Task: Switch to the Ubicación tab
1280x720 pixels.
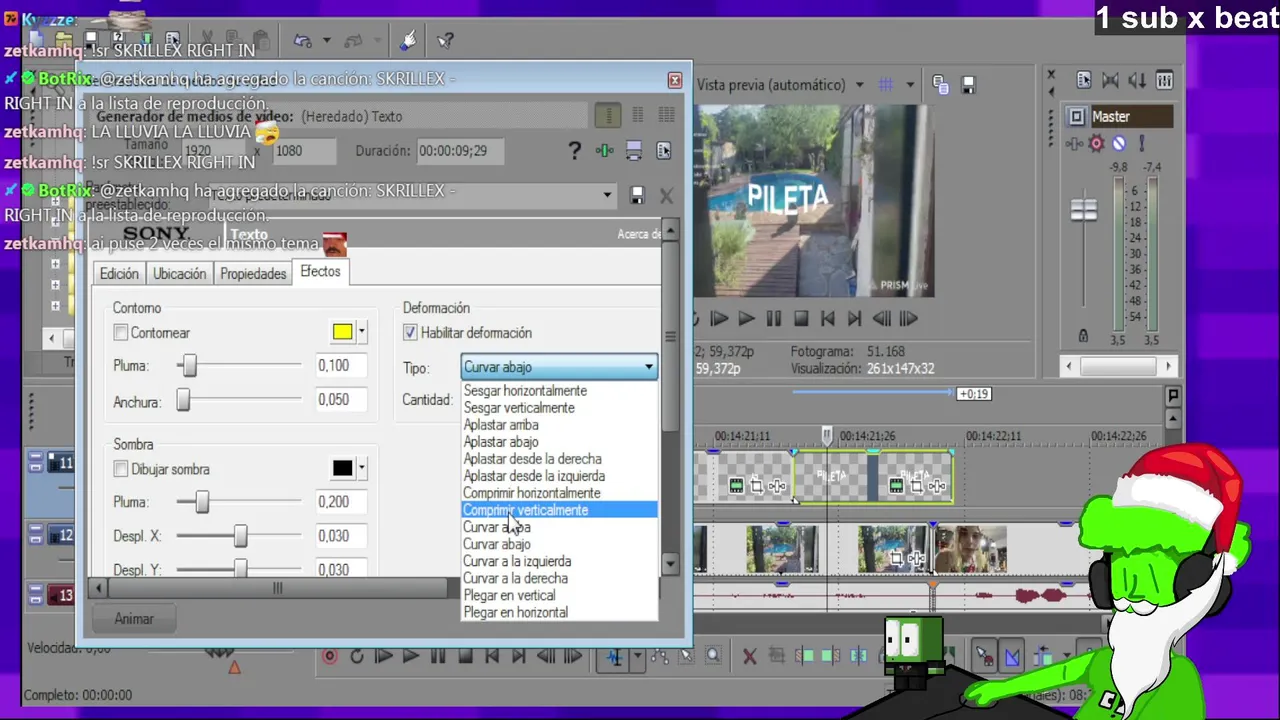Action: pyautogui.click(x=179, y=274)
